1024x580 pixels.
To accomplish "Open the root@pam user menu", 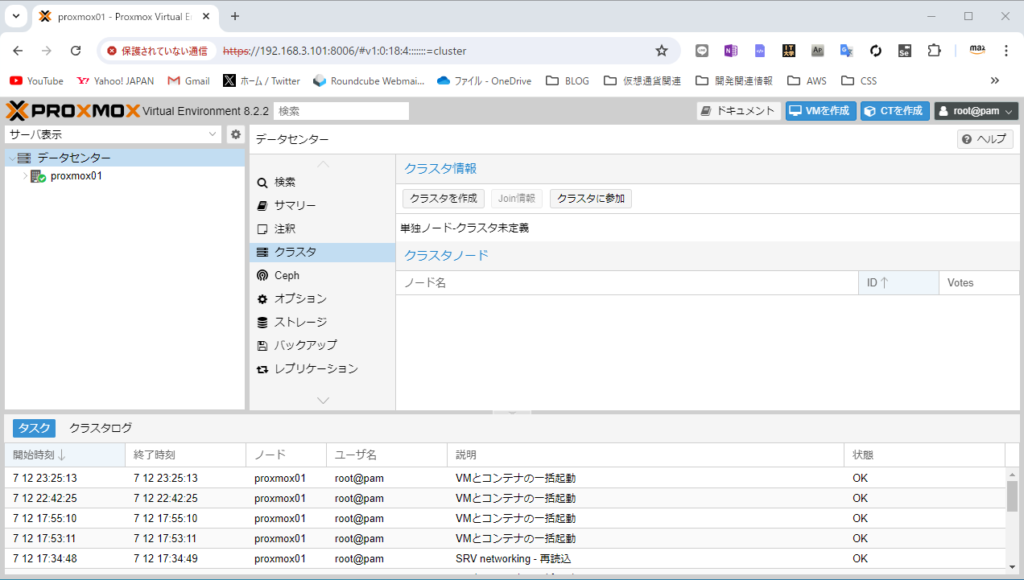I will click(x=976, y=111).
